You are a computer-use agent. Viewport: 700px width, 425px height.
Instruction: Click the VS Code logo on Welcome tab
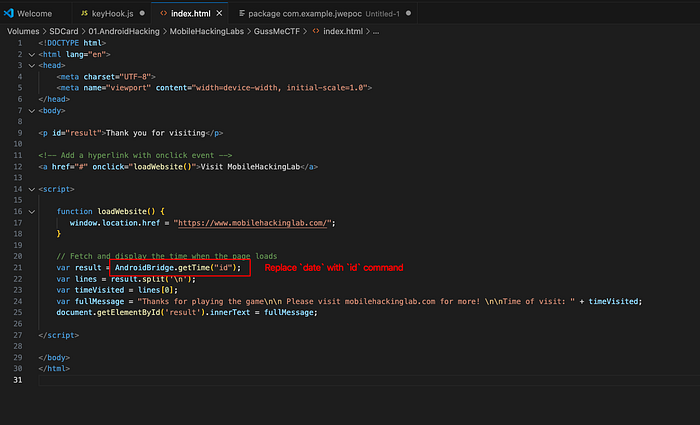click(8, 13)
